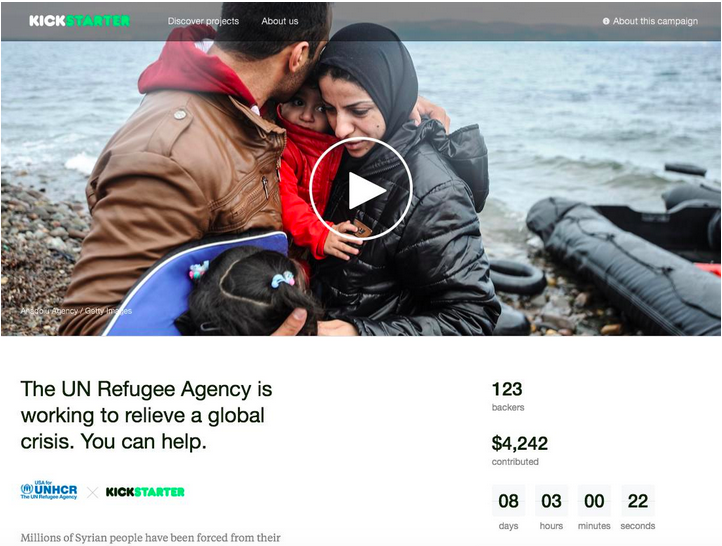
Task: Click the 22 seconds countdown box
Action: (x=638, y=501)
